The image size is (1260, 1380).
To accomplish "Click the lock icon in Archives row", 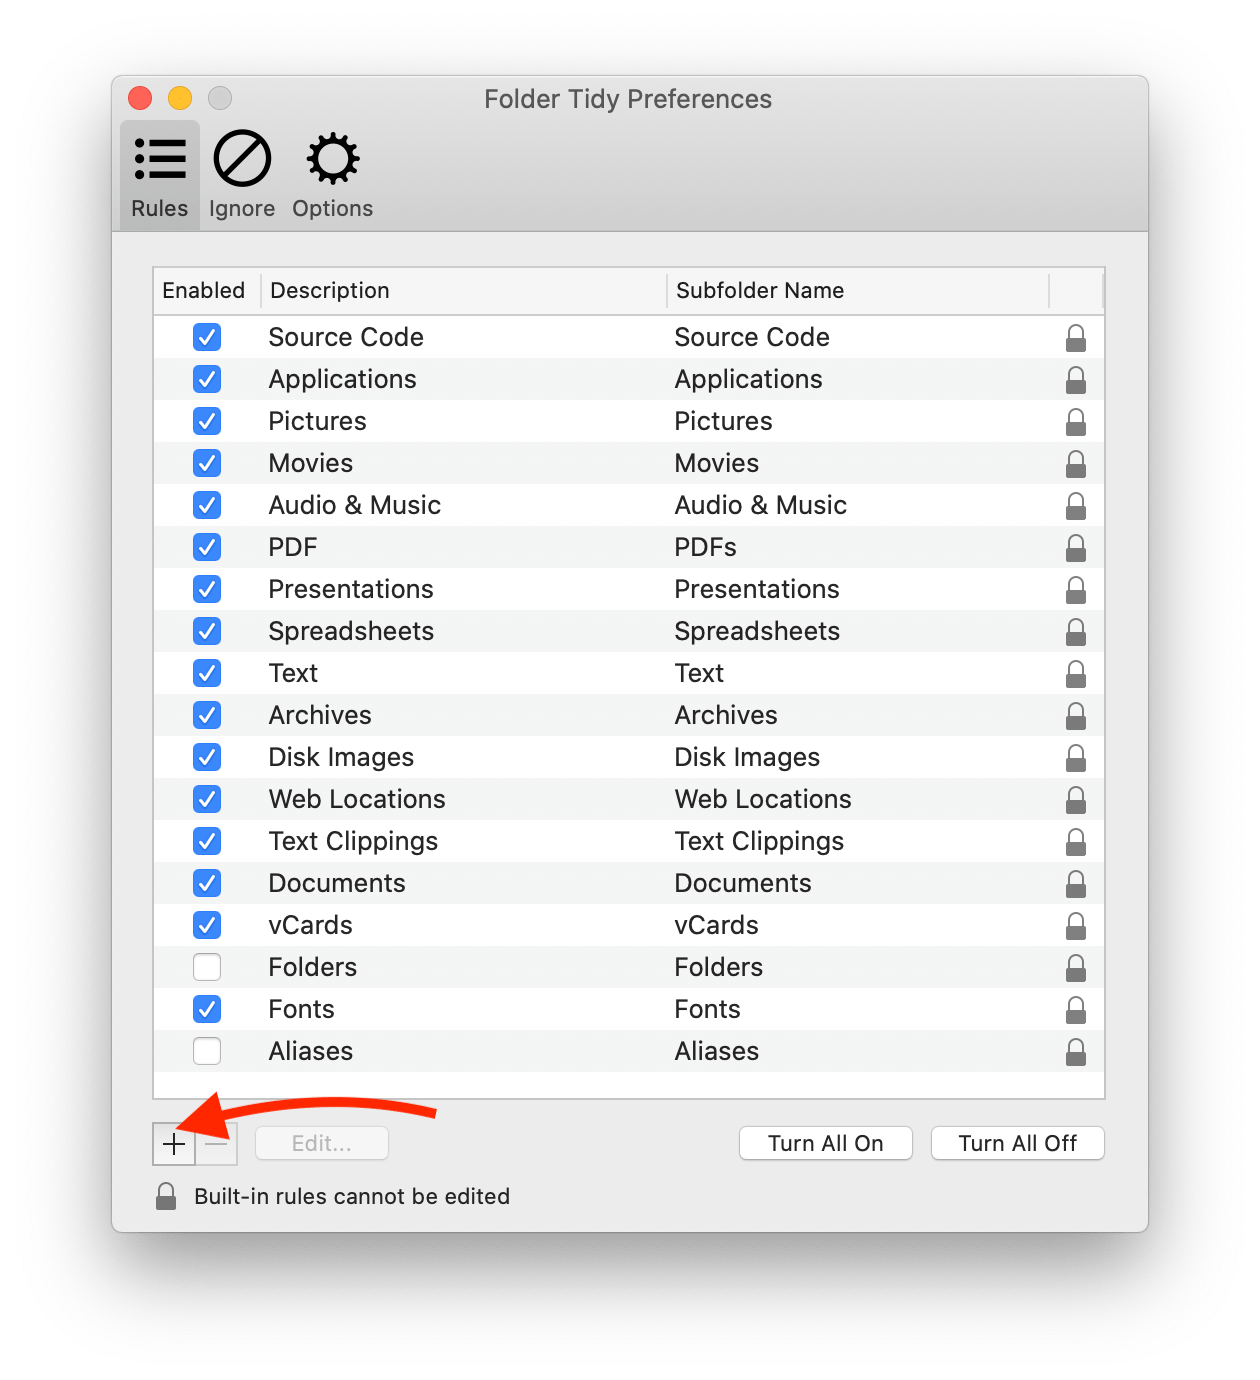I will click(1076, 716).
